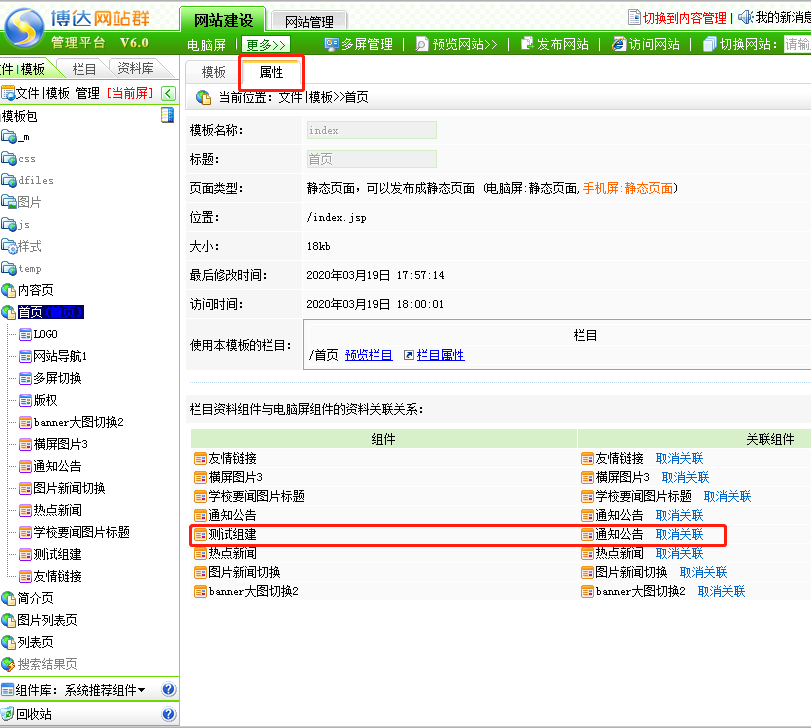
Task: Switch to the 模板 tab
Action: pos(213,72)
